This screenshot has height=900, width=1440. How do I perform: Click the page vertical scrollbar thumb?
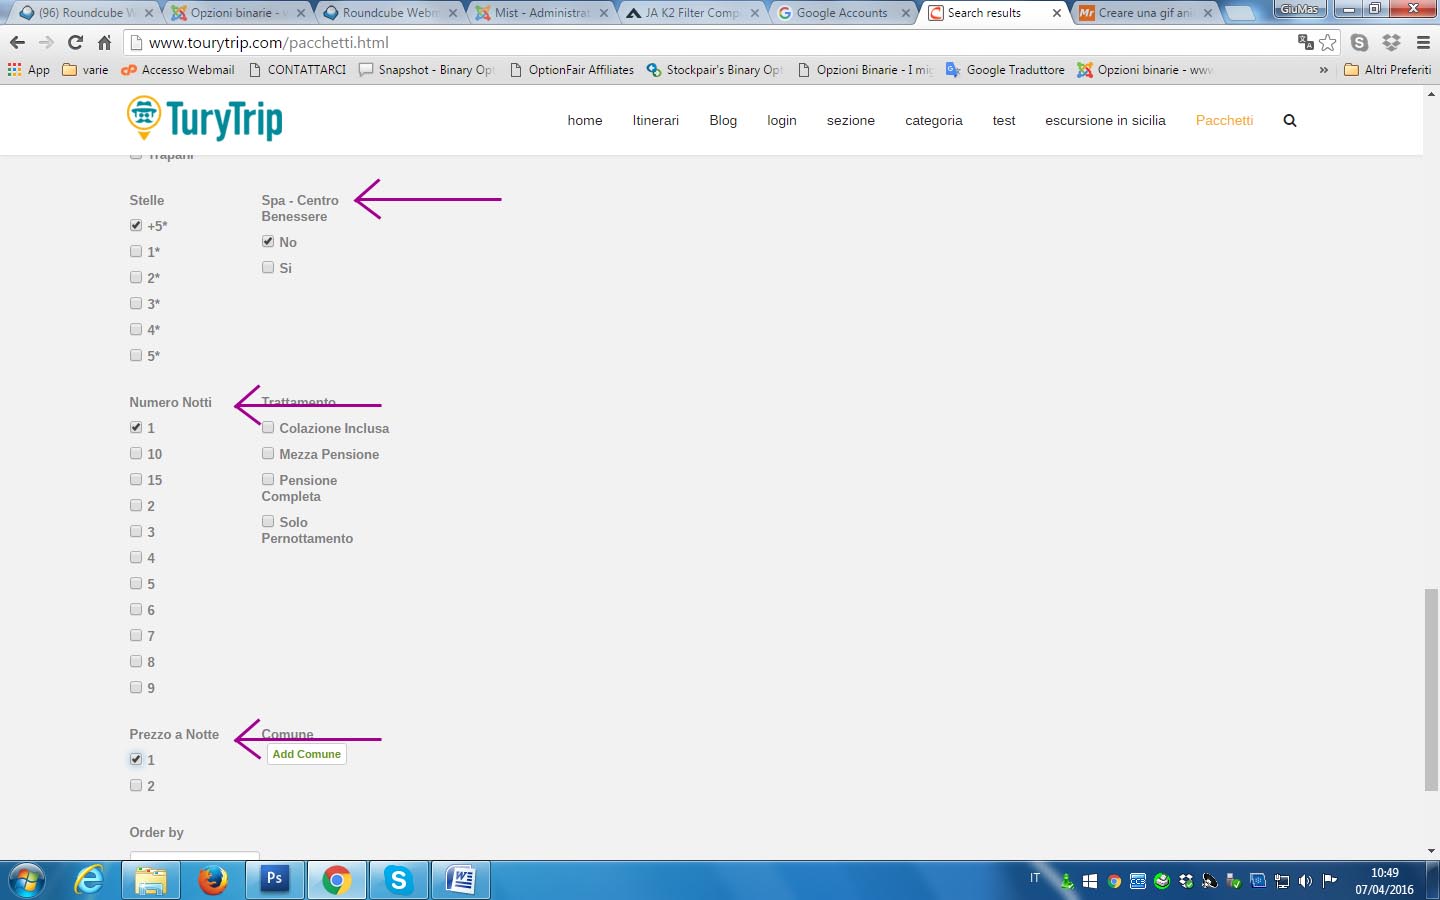coord(1432,691)
